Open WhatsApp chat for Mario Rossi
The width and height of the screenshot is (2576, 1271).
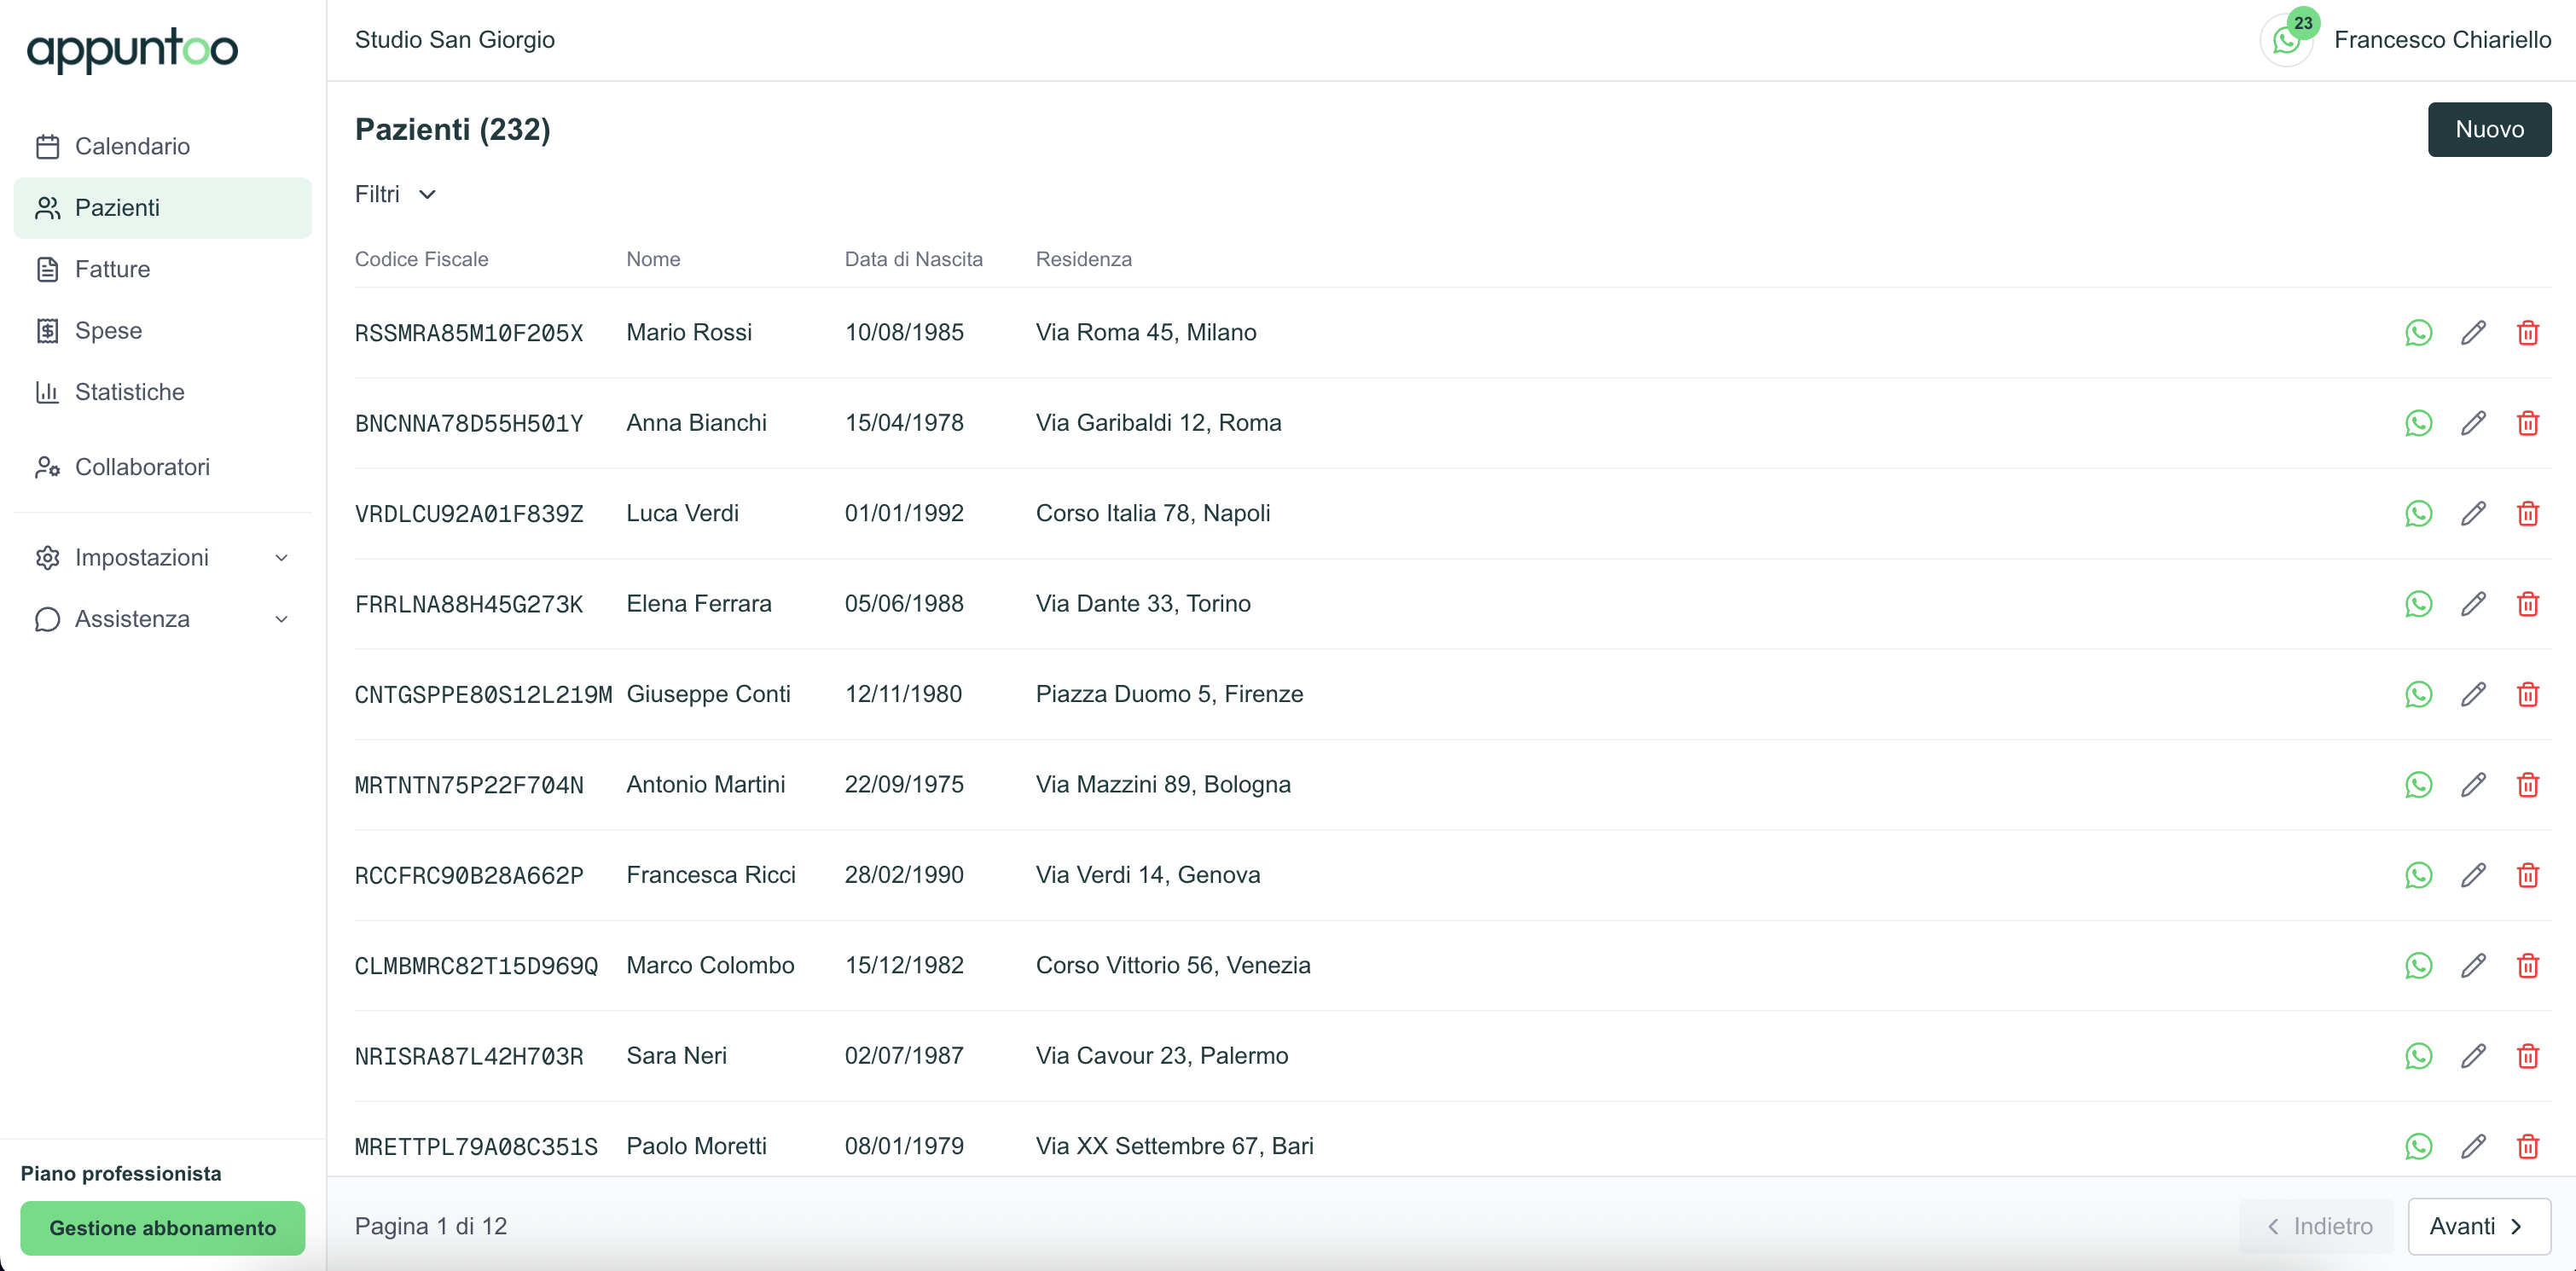2418,333
